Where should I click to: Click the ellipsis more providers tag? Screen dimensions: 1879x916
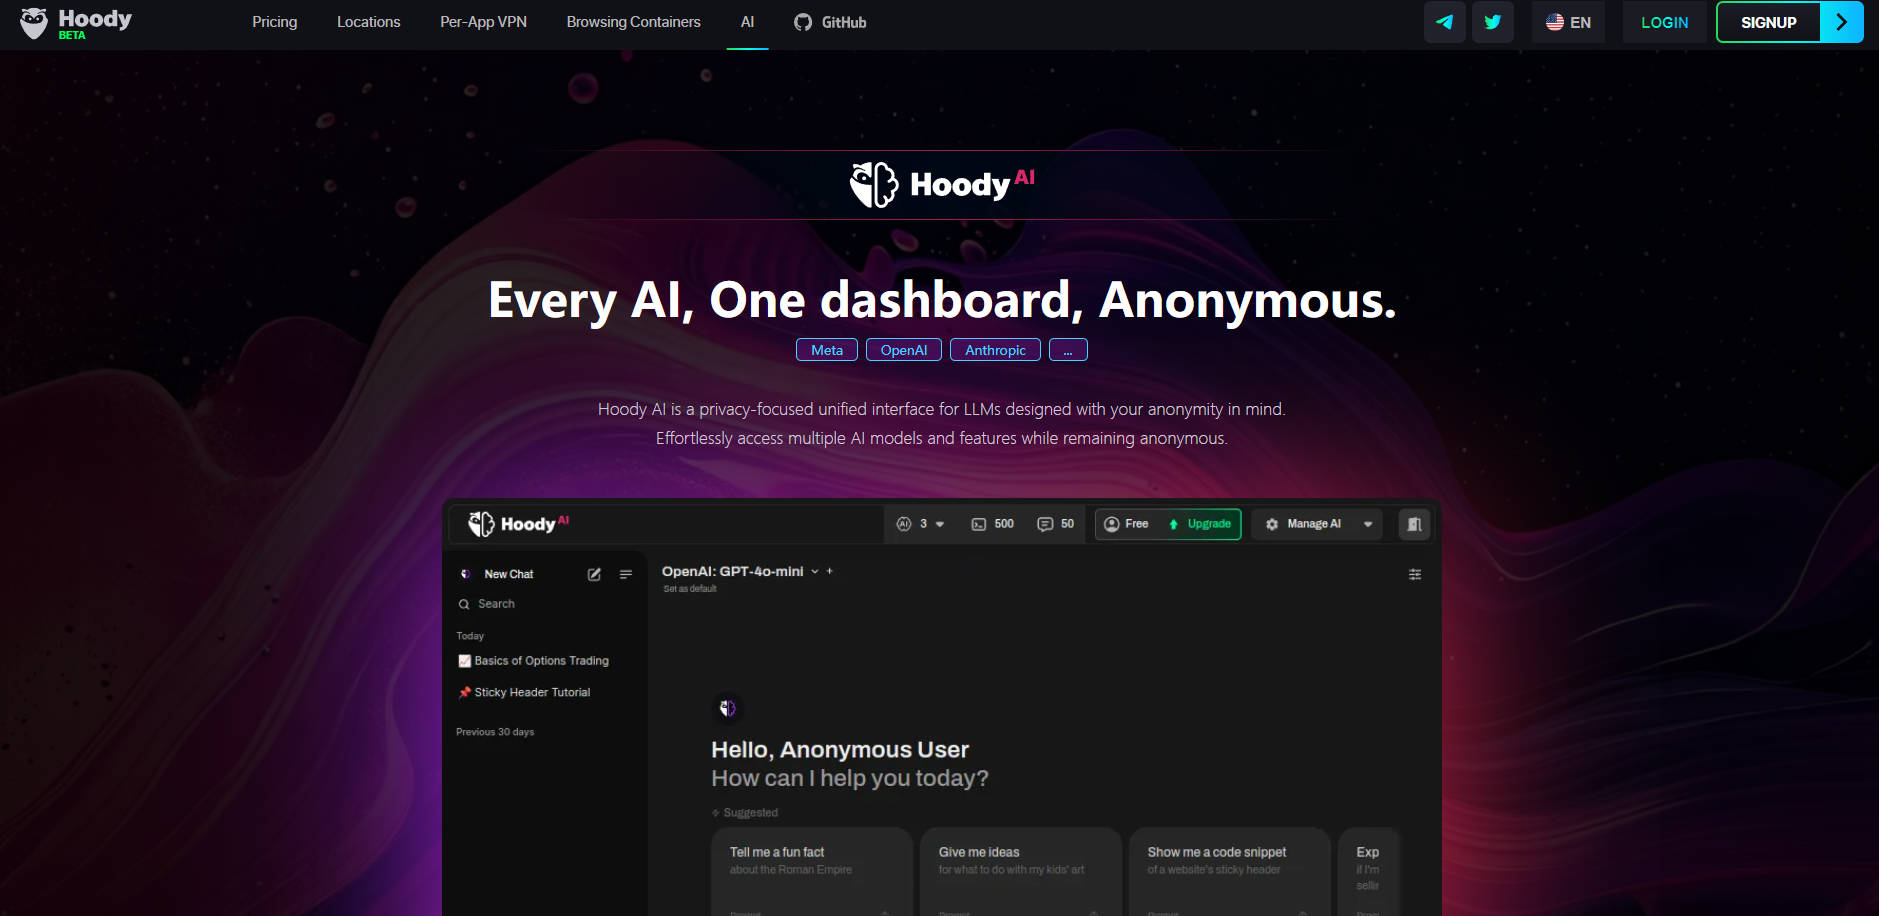pyautogui.click(x=1068, y=350)
